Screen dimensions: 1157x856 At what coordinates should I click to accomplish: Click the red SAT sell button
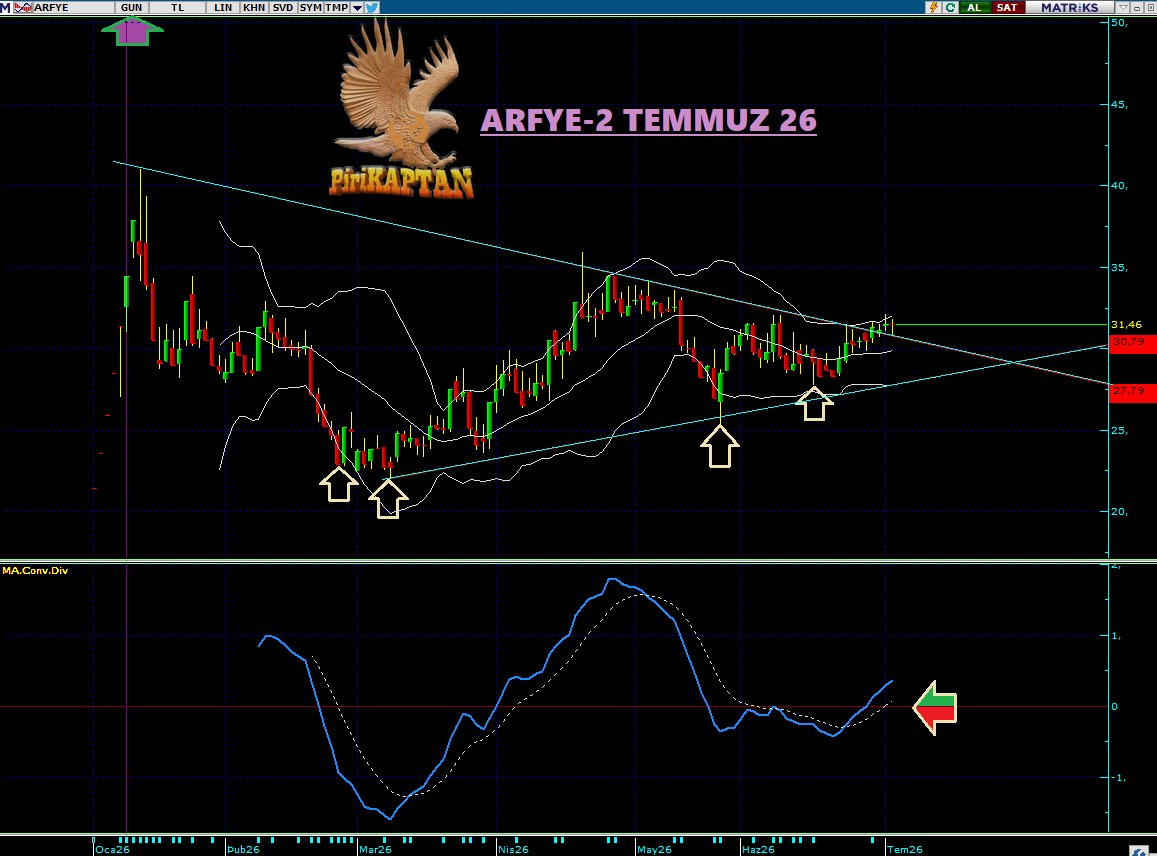(x=1007, y=7)
